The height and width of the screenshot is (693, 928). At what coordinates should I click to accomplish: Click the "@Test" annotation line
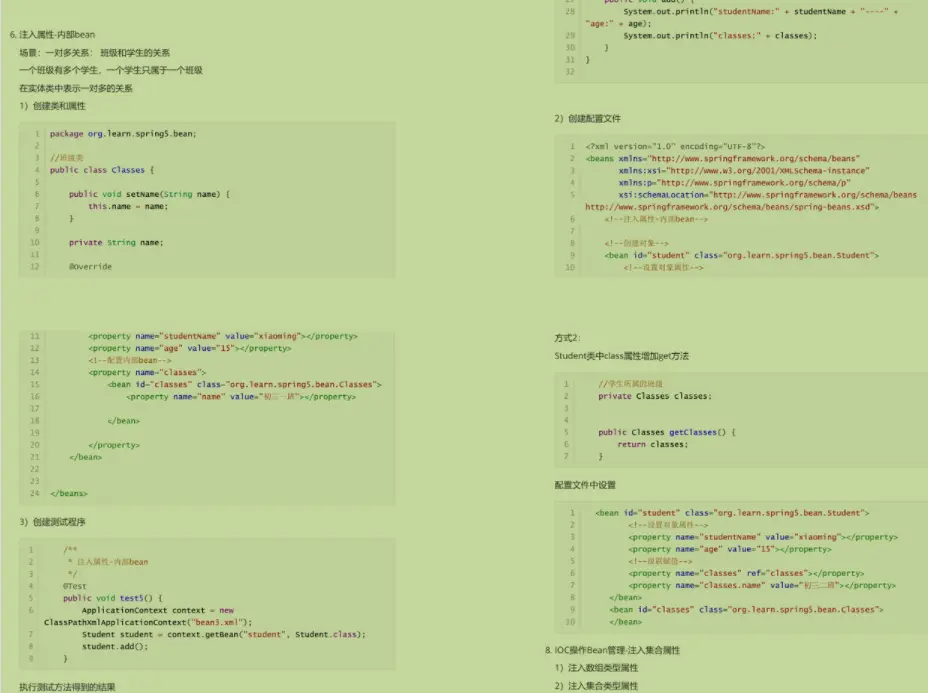point(75,586)
